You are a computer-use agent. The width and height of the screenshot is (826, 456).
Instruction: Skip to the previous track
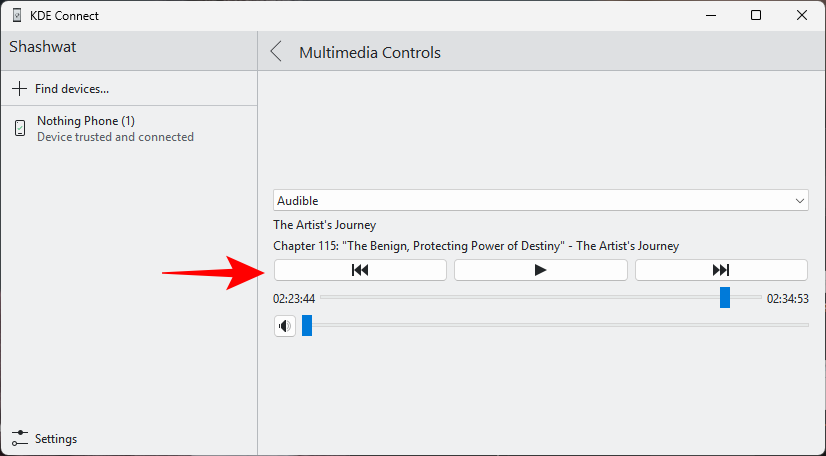click(x=360, y=270)
